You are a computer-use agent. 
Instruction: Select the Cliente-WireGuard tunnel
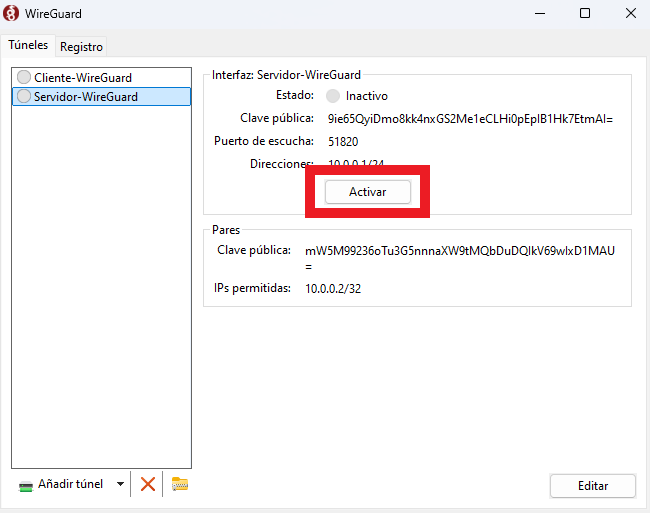pyautogui.click(x=102, y=77)
